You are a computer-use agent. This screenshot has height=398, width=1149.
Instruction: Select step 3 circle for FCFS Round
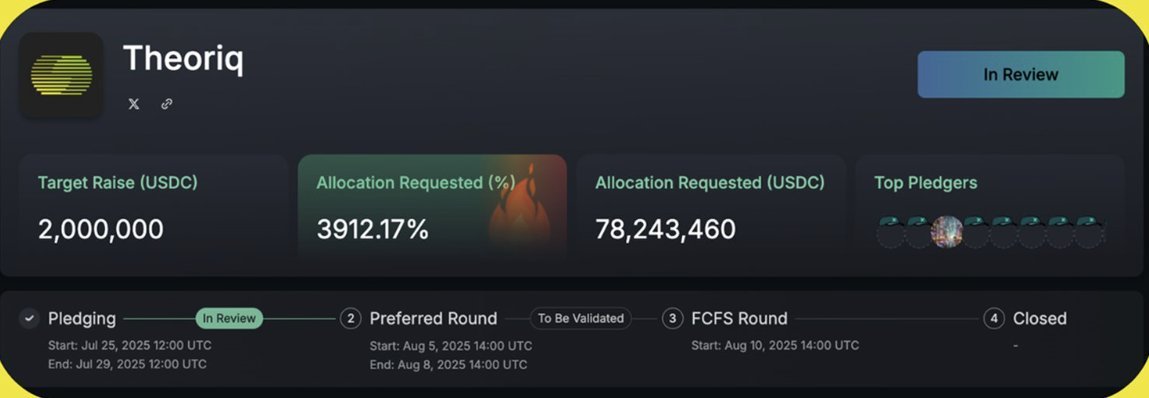pos(672,318)
